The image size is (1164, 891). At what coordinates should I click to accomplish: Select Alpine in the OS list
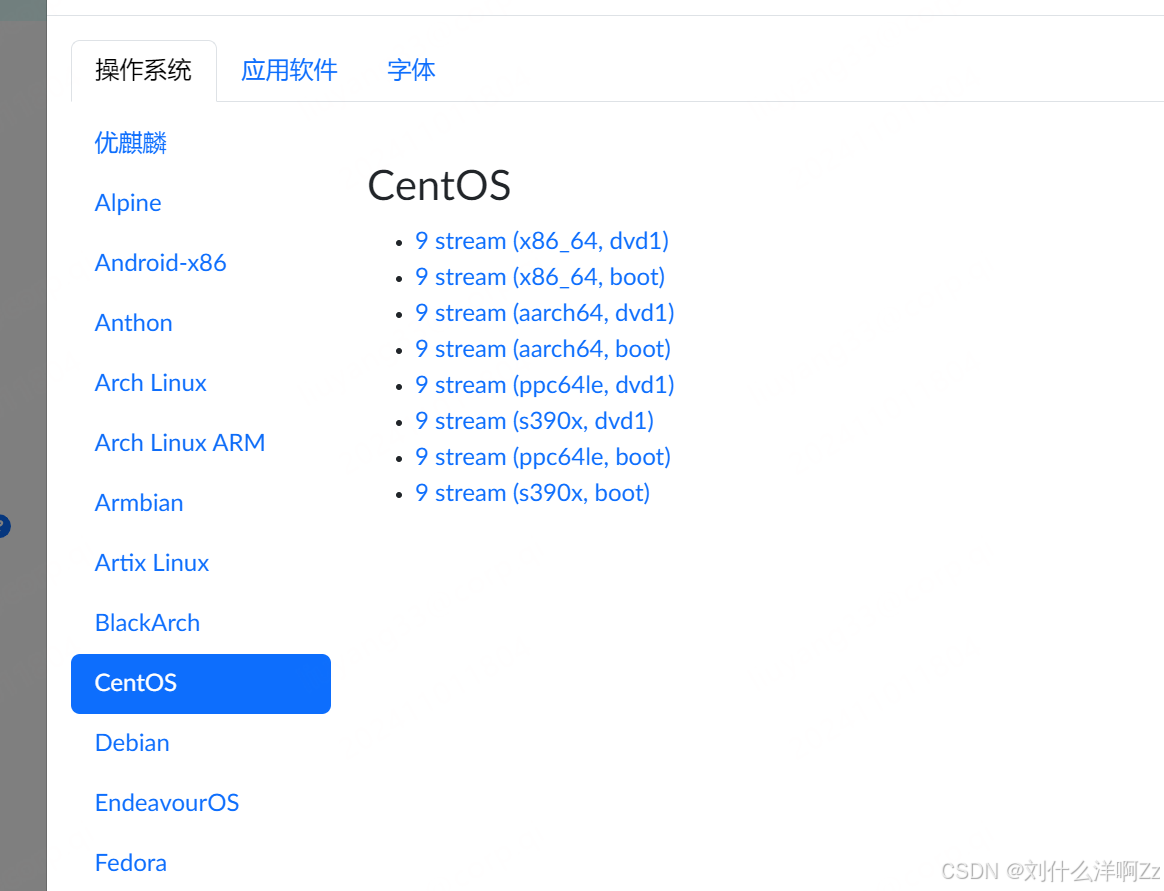tap(128, 203)
